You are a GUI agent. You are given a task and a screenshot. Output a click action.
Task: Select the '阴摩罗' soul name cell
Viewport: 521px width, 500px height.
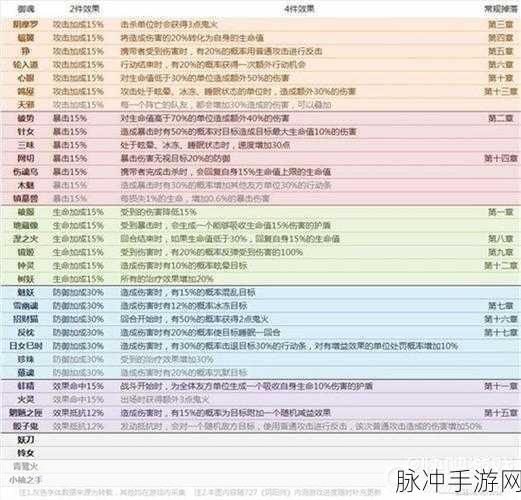26,24
